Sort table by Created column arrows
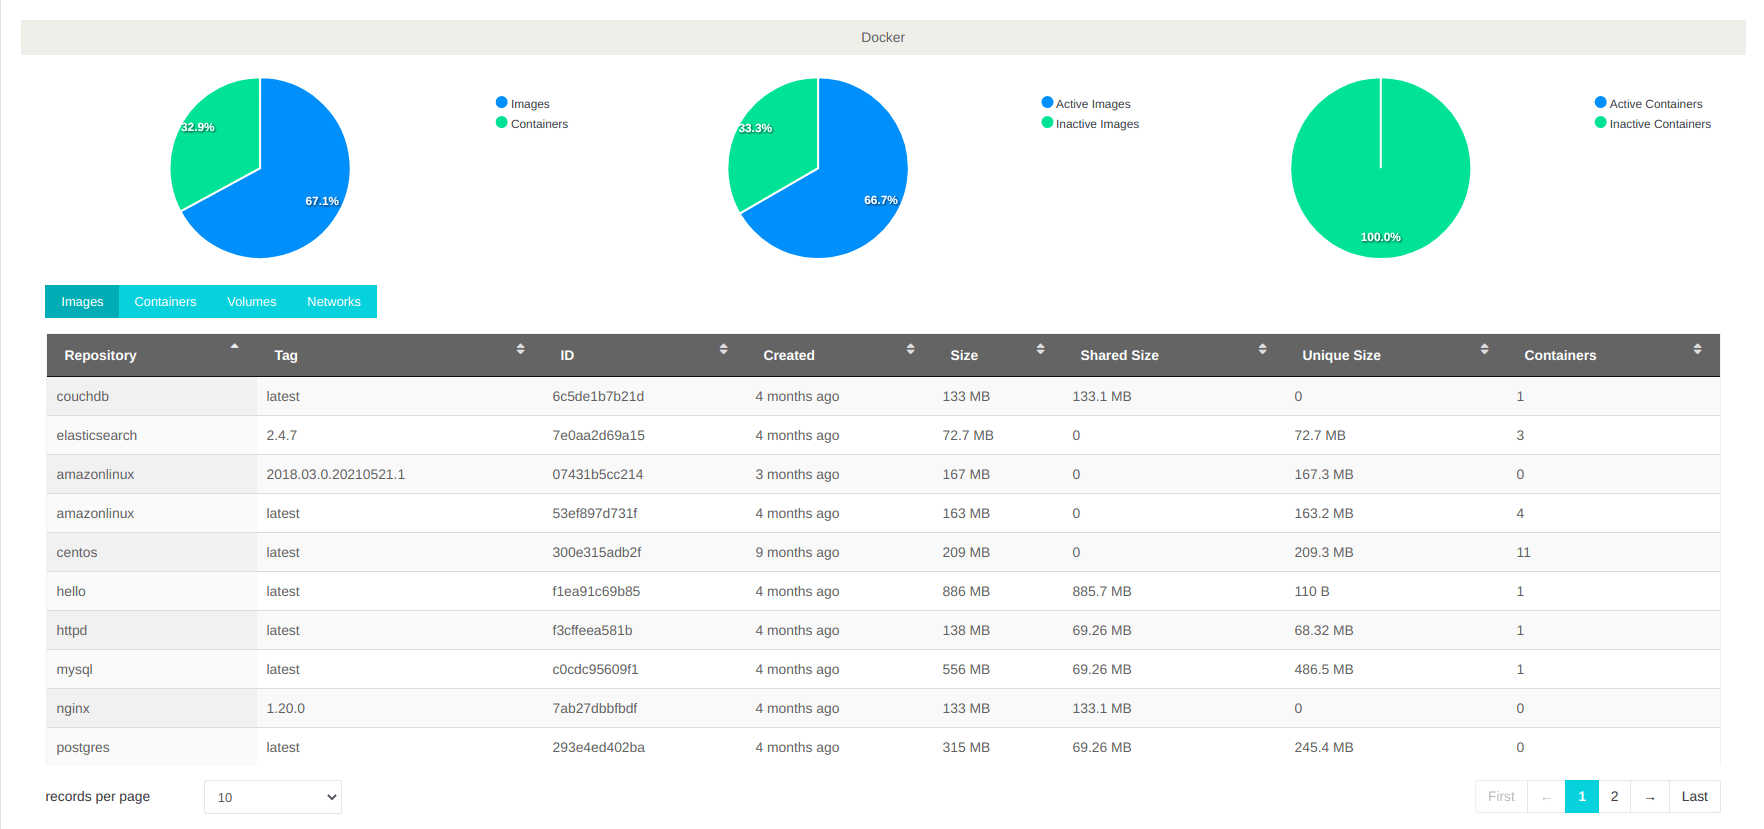Image resolution: width=1764 pixels, height=829 pixels. (x=910, y=349)
